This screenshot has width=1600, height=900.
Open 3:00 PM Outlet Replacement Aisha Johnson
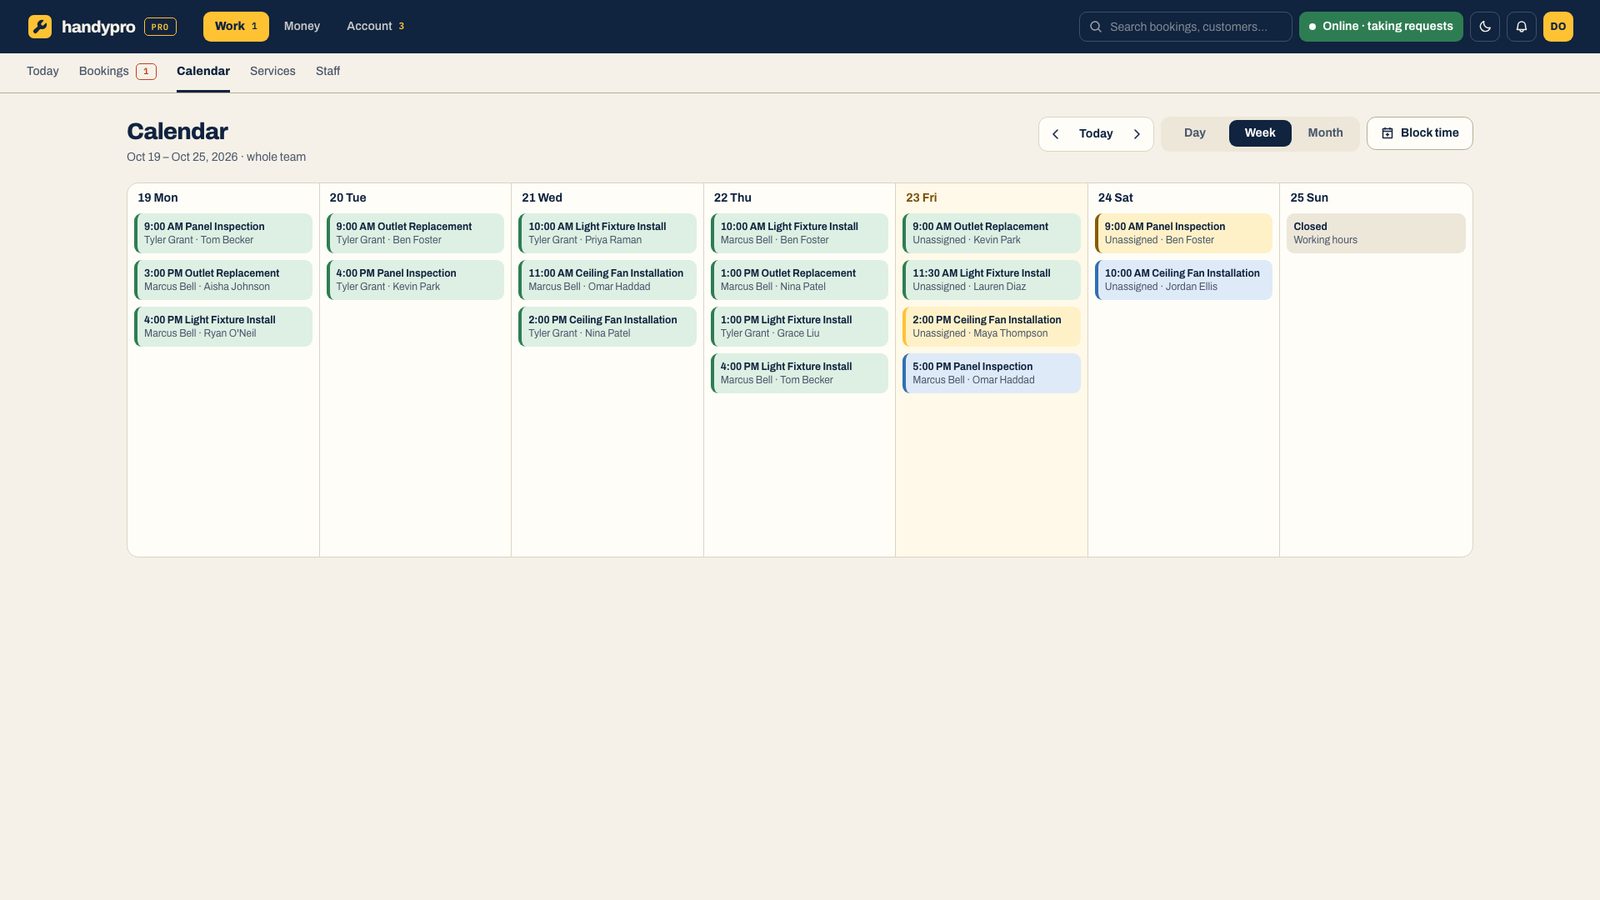tap(223, 280)
